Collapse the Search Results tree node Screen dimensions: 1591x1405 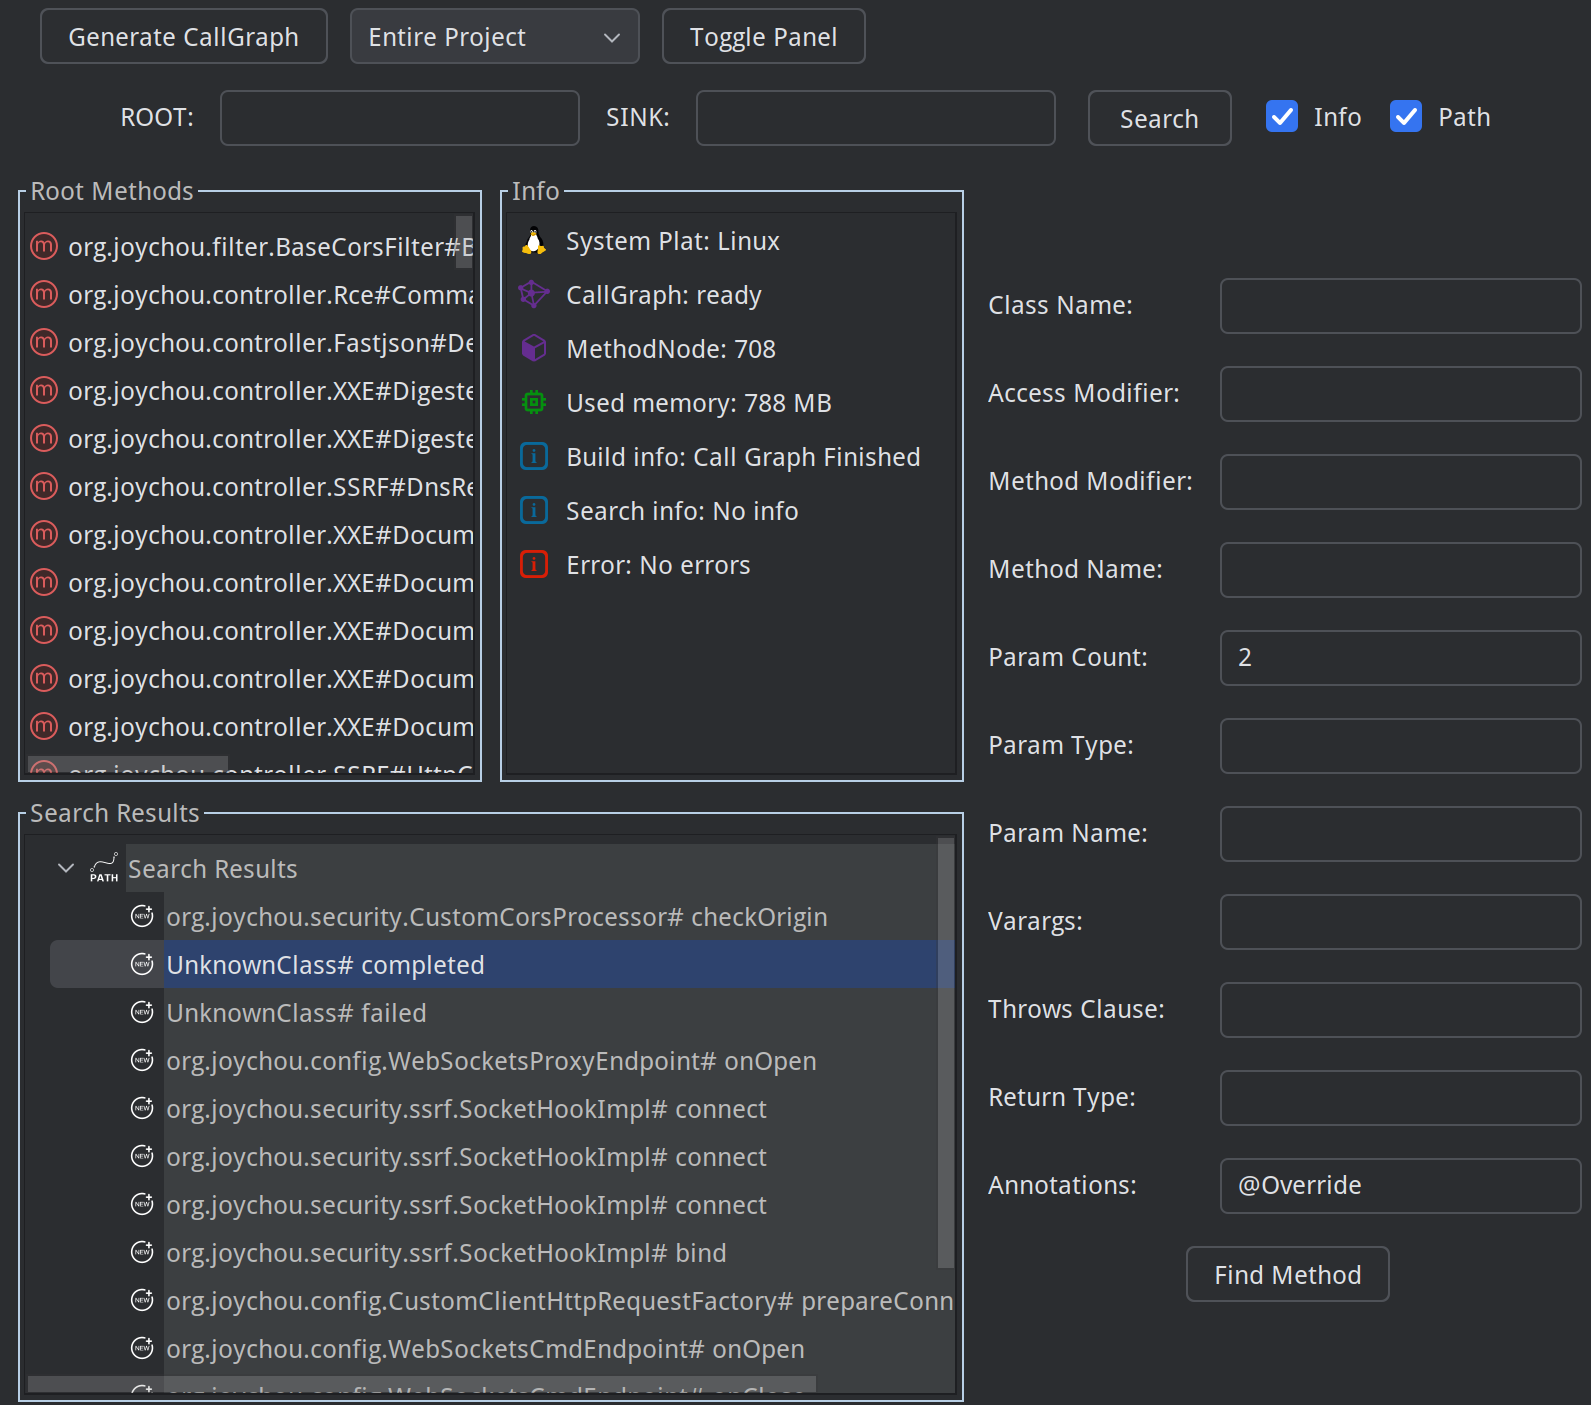[x=66, y=868]
